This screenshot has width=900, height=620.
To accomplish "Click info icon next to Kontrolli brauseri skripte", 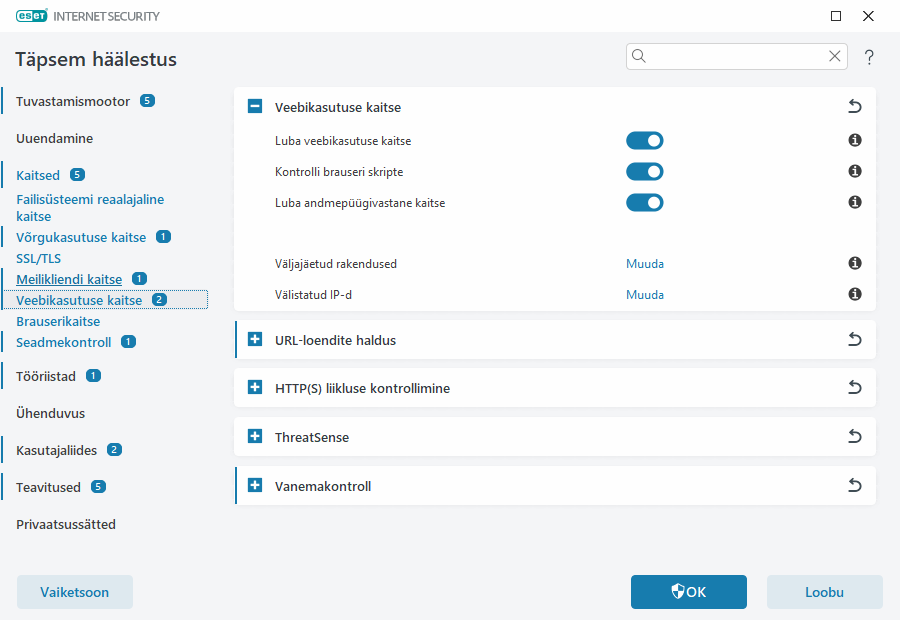I will 855,171.
